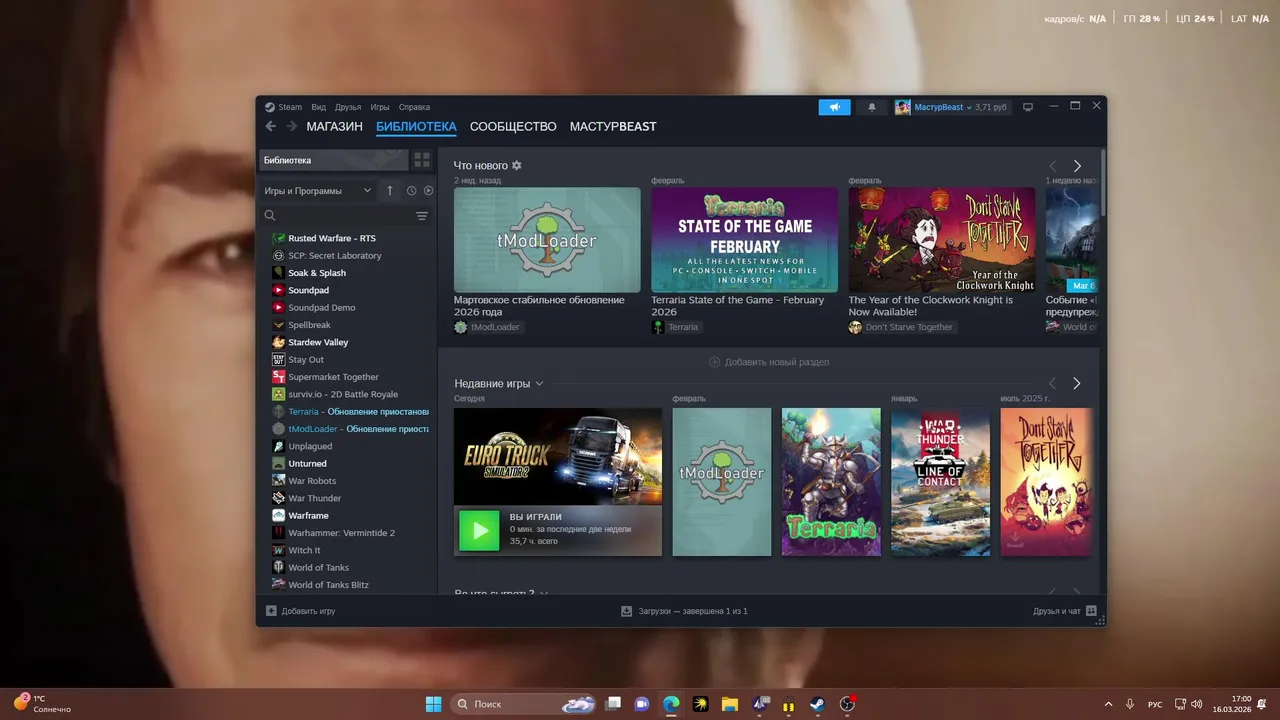The image size is (1280, 720).
Task: Open advanced library filters icon
Action: point(422,216)
